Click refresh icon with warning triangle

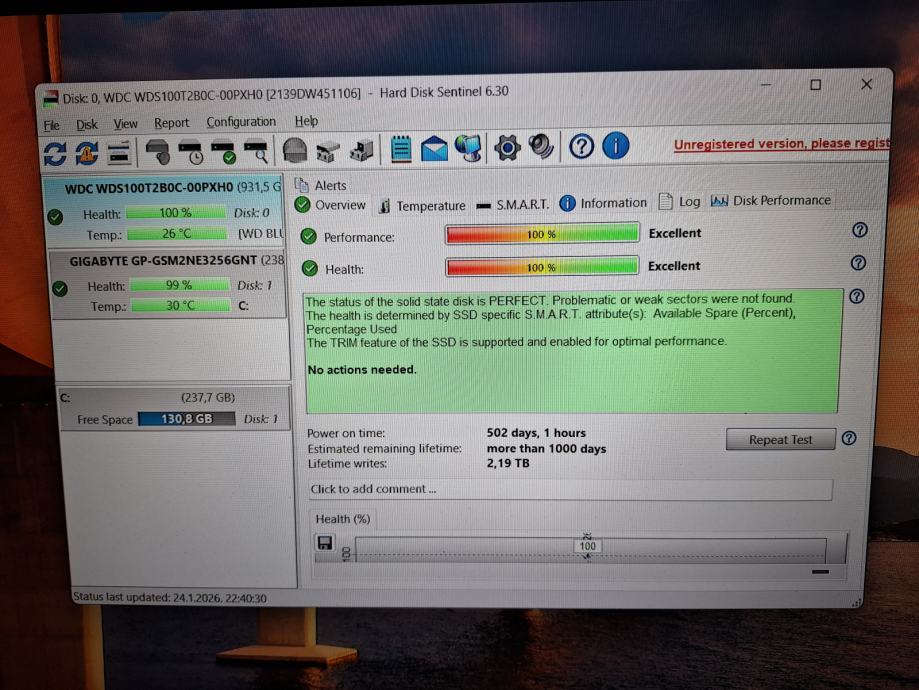[x=86, y=154]
